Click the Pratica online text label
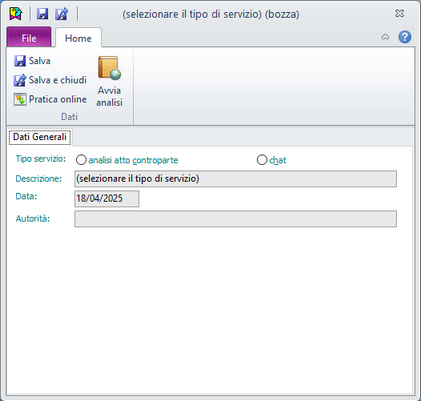This screenshot has height=401, width=421. pyautogui.click(x=58, y=99)
